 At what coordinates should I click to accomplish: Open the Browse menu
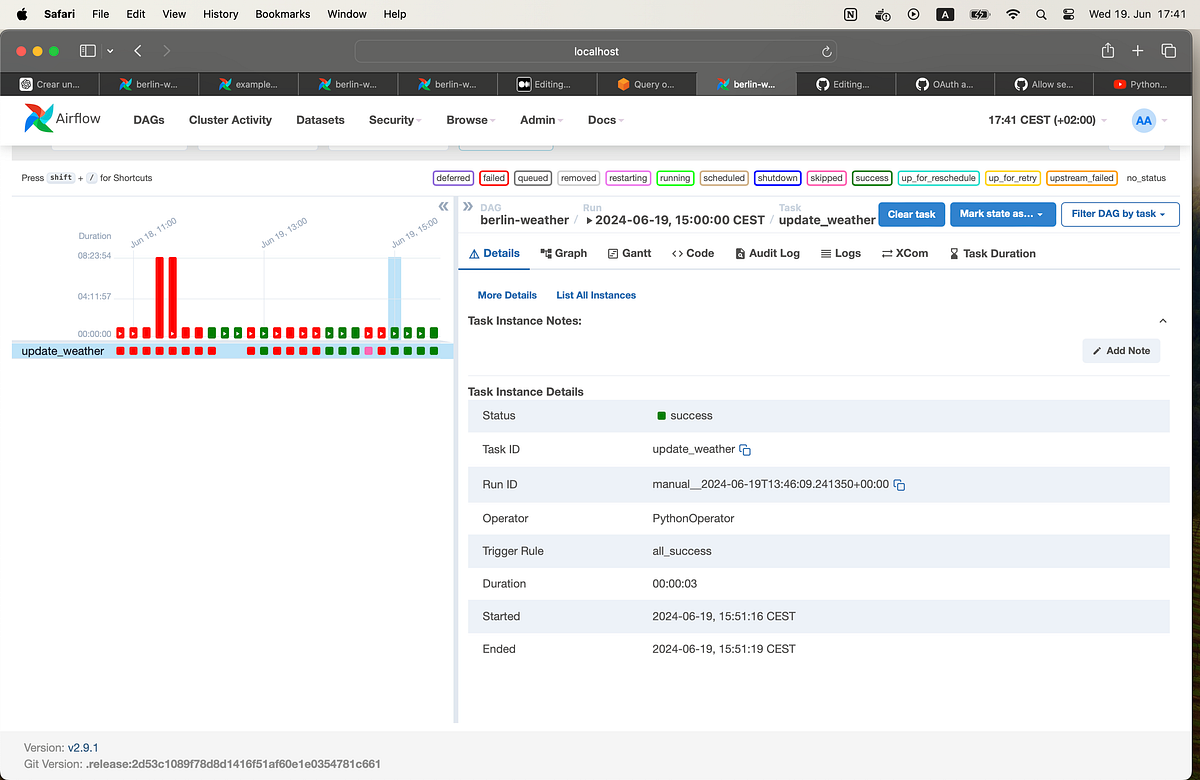pos(466,119)
